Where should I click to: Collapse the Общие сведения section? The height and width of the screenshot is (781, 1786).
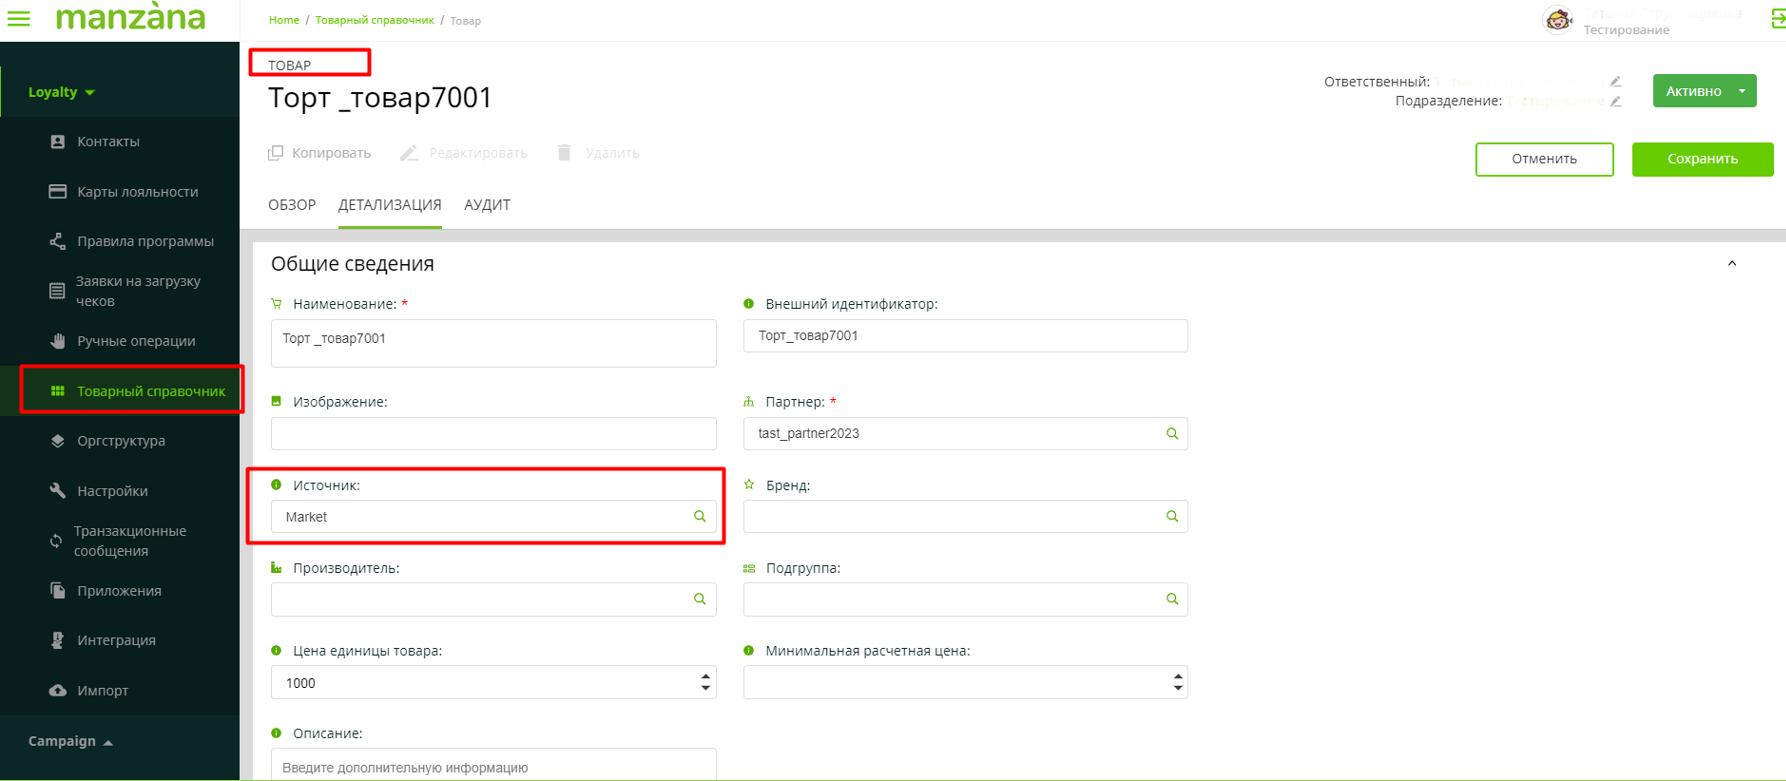click(x=1732, y=264)
